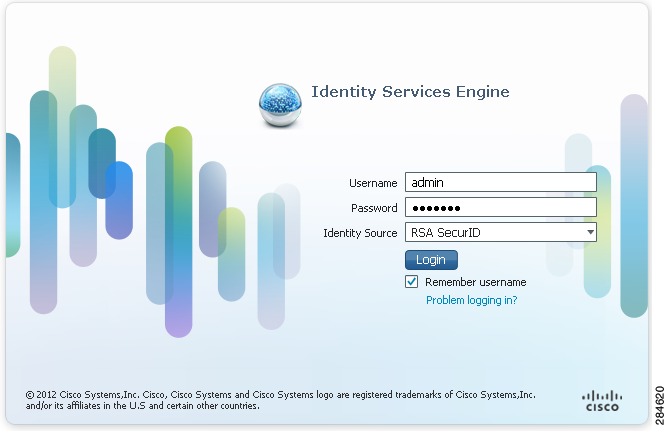Image resolution: width=668 pixels, height=435 pixels.
Task: Open the 'Problem logging in?' link
Action: pyautogui.click(x=472, y=300)
